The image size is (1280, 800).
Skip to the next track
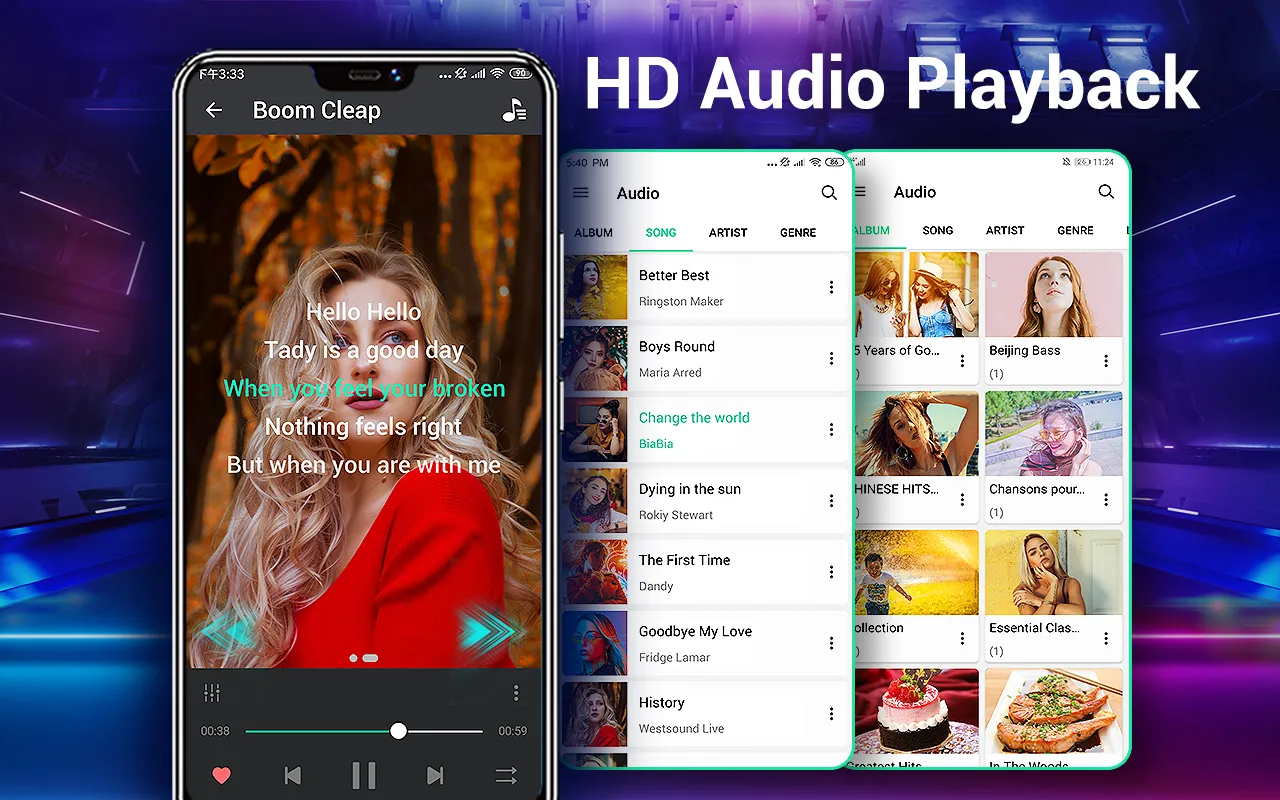434,775
